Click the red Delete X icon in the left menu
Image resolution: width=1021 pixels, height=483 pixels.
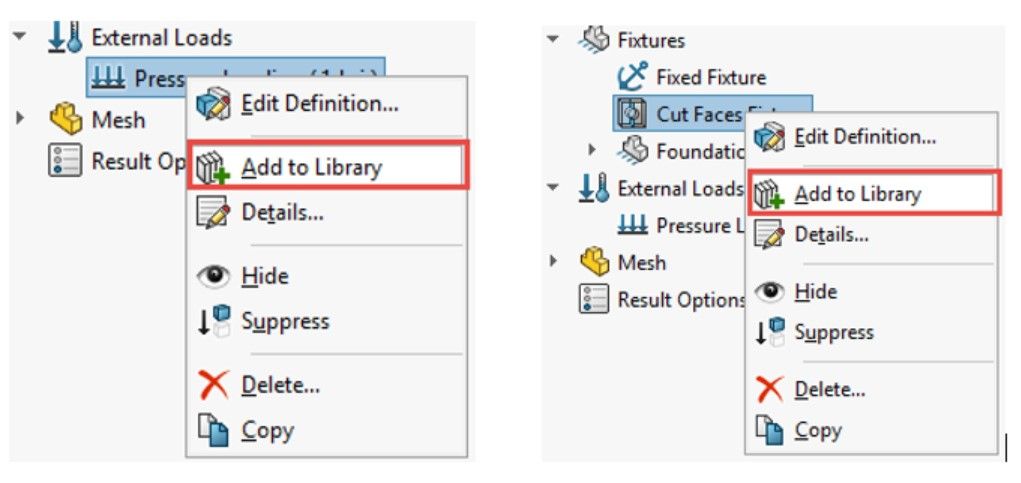pos(214,385)
